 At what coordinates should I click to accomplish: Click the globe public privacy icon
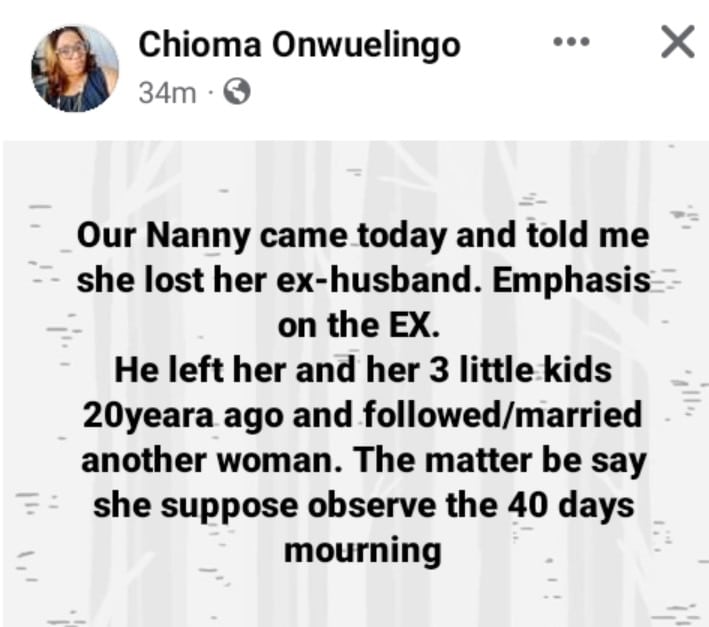[238, 92]
